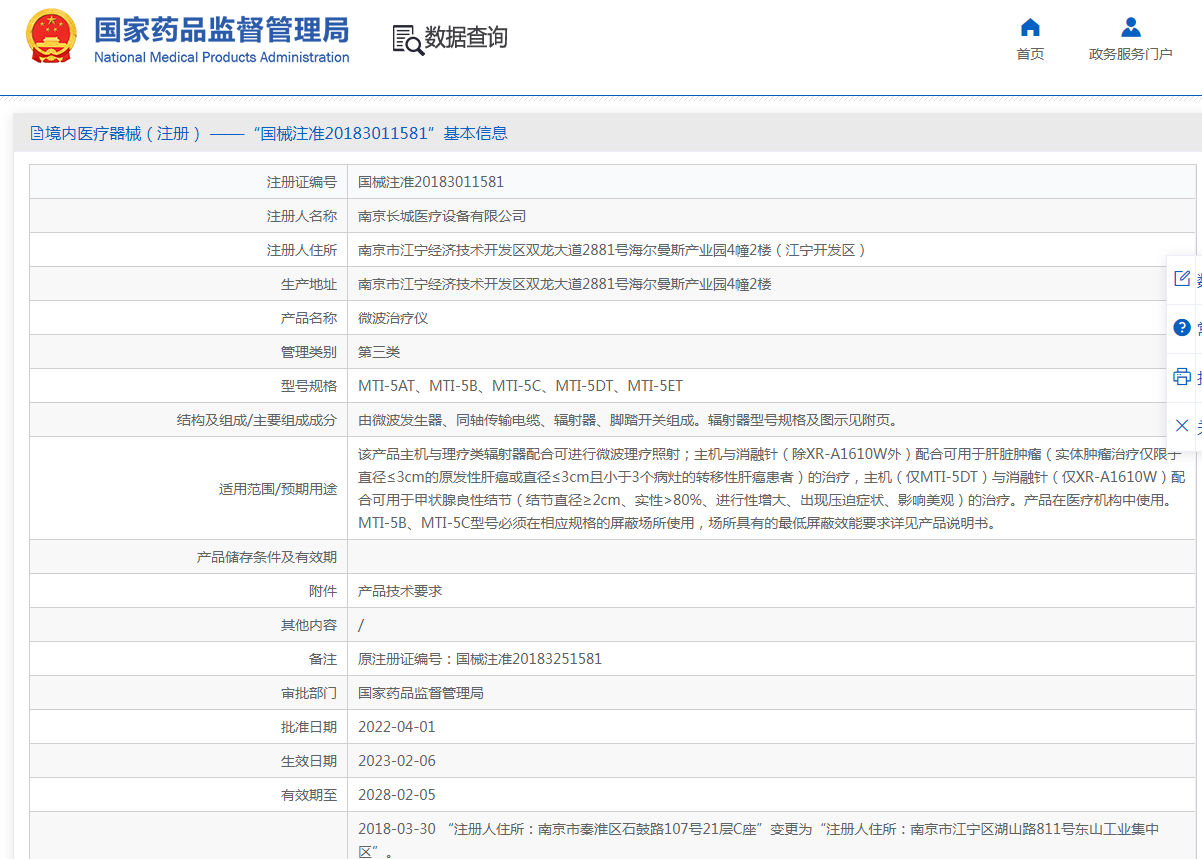Screen dimensions: 1202x859
Task: Click the 生产地址 address value
Action: (x=565, y=284)
